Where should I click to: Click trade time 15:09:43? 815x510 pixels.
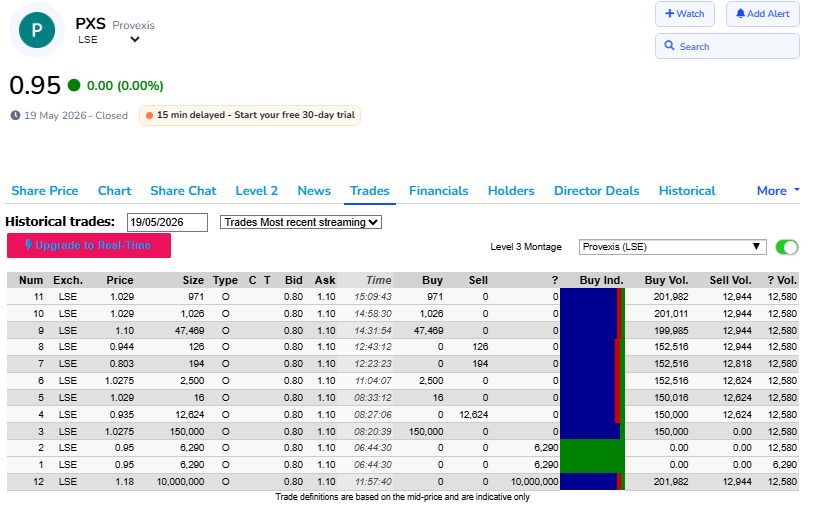coord(373,297)
